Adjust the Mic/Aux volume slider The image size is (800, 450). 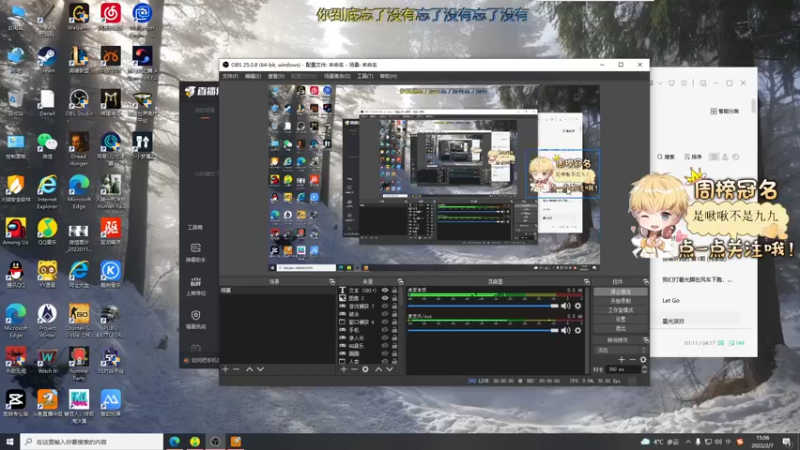click(483, 330)
